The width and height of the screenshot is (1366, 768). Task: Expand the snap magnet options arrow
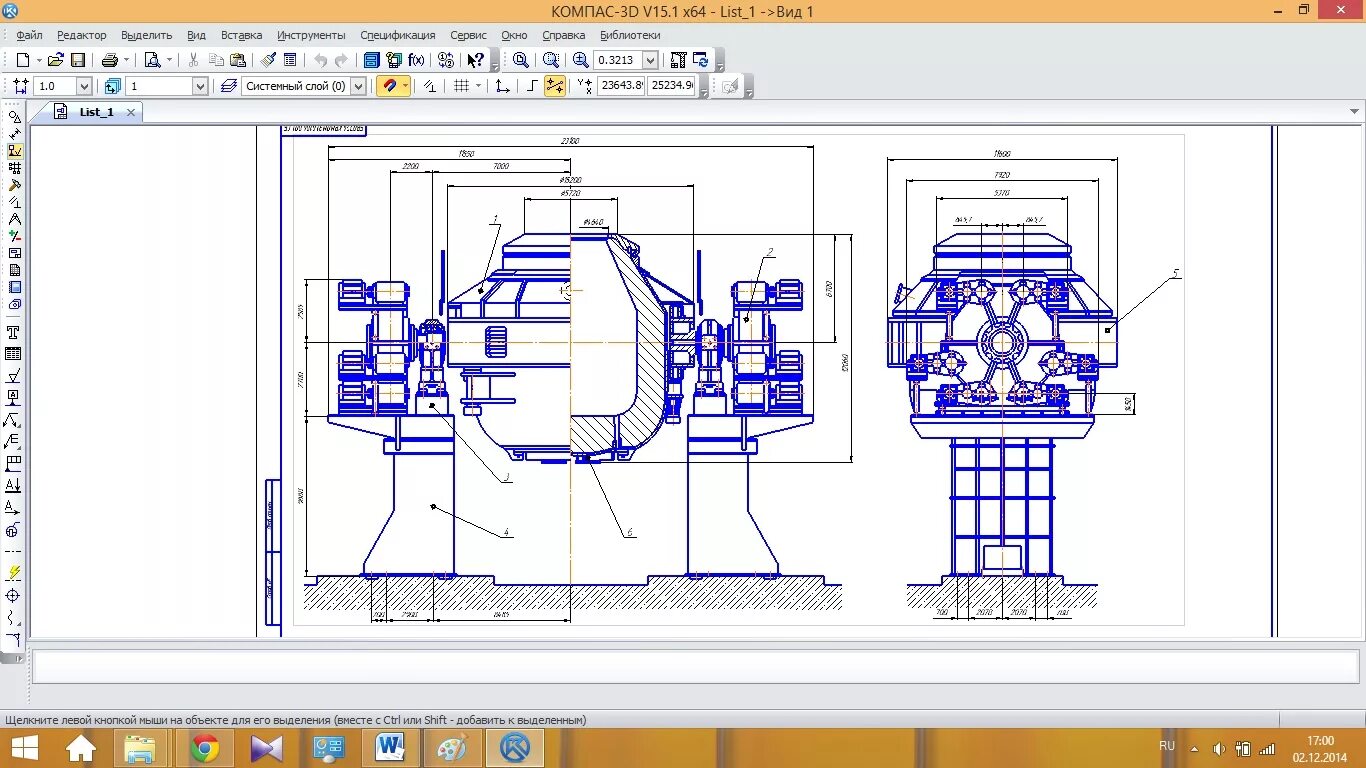[x=405, y=86]
